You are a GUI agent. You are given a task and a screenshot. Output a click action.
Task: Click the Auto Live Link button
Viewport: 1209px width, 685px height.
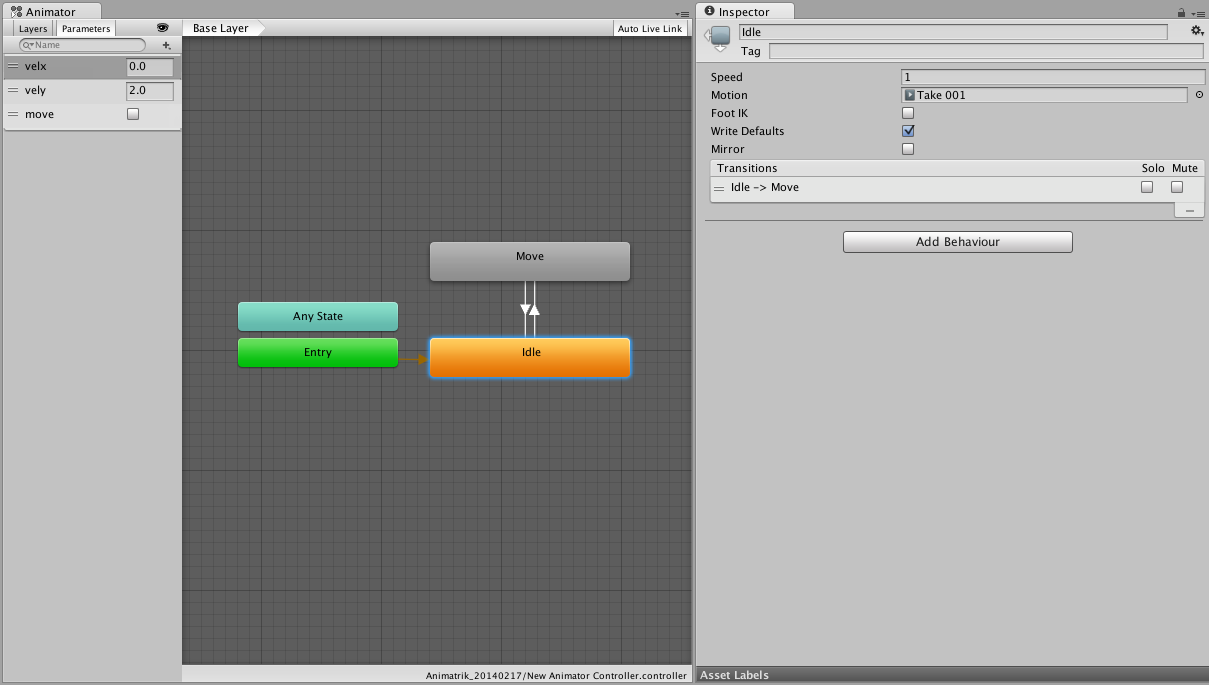pos(650,28)
